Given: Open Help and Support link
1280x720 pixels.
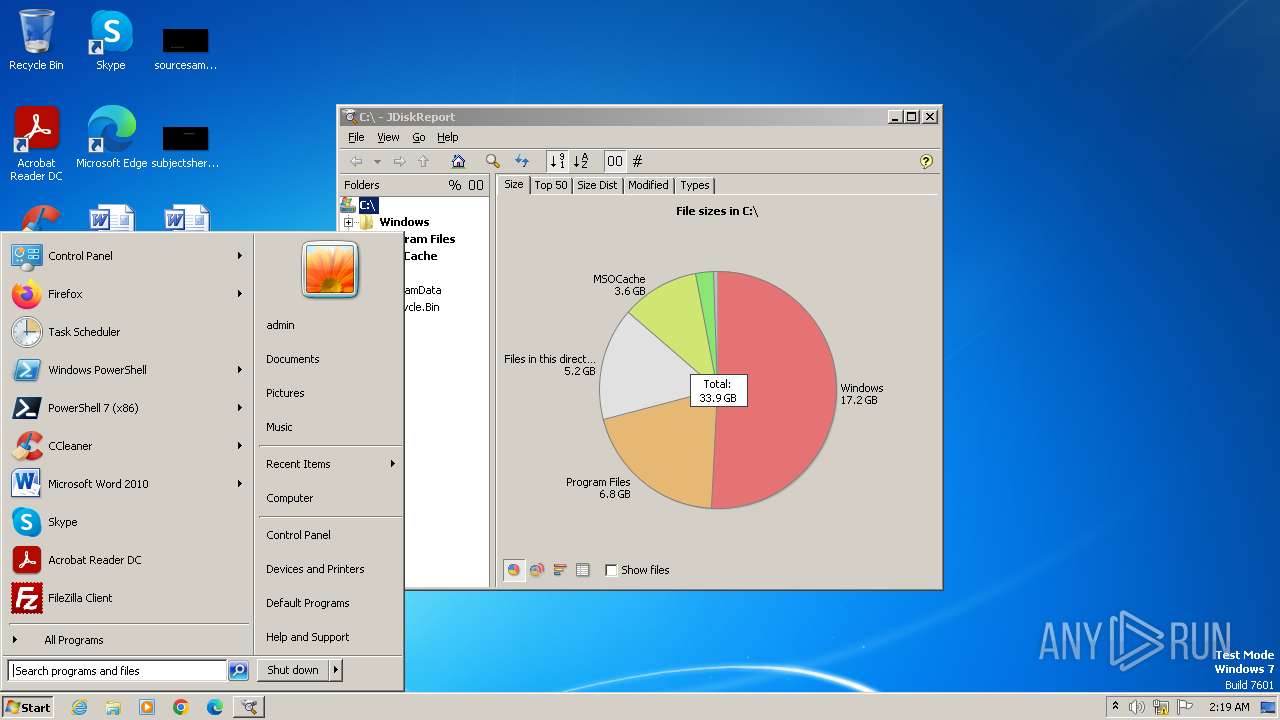Looking at the screenshot, I should coord(308,637).
